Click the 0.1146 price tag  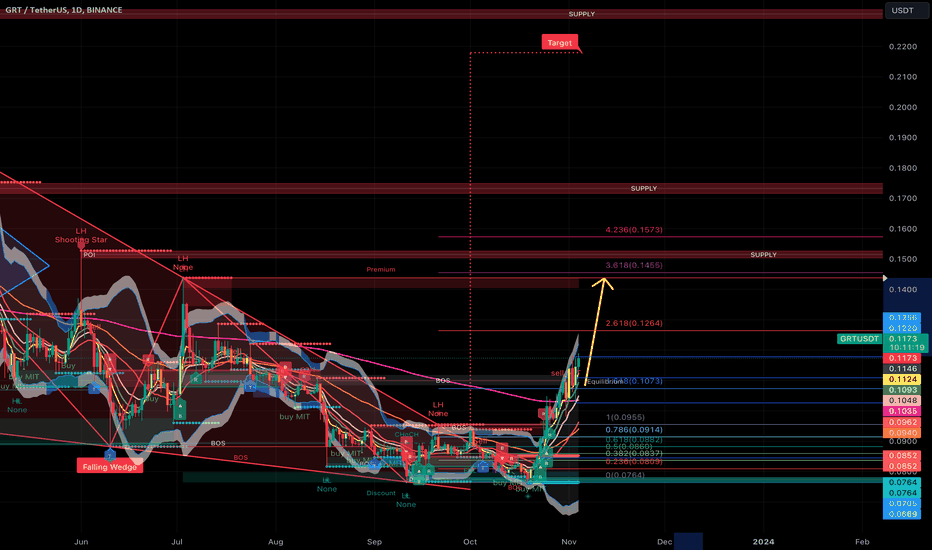point(902,369)
